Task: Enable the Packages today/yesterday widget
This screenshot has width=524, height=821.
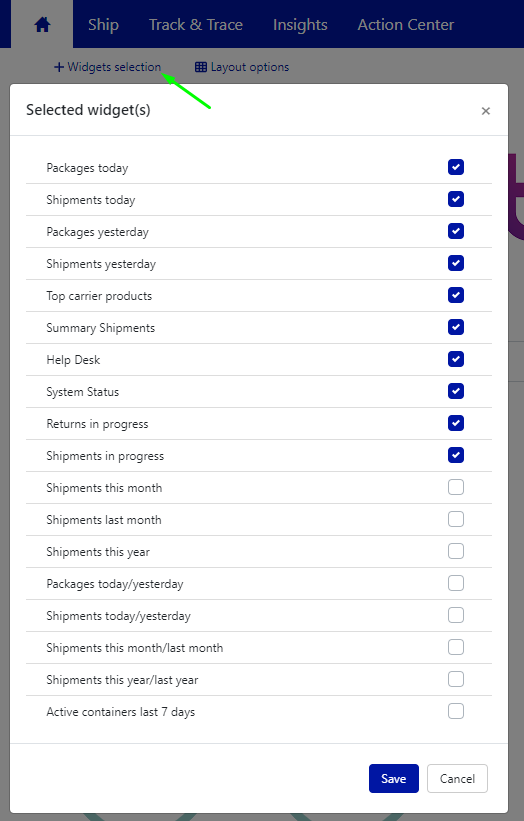Action: 456,583
